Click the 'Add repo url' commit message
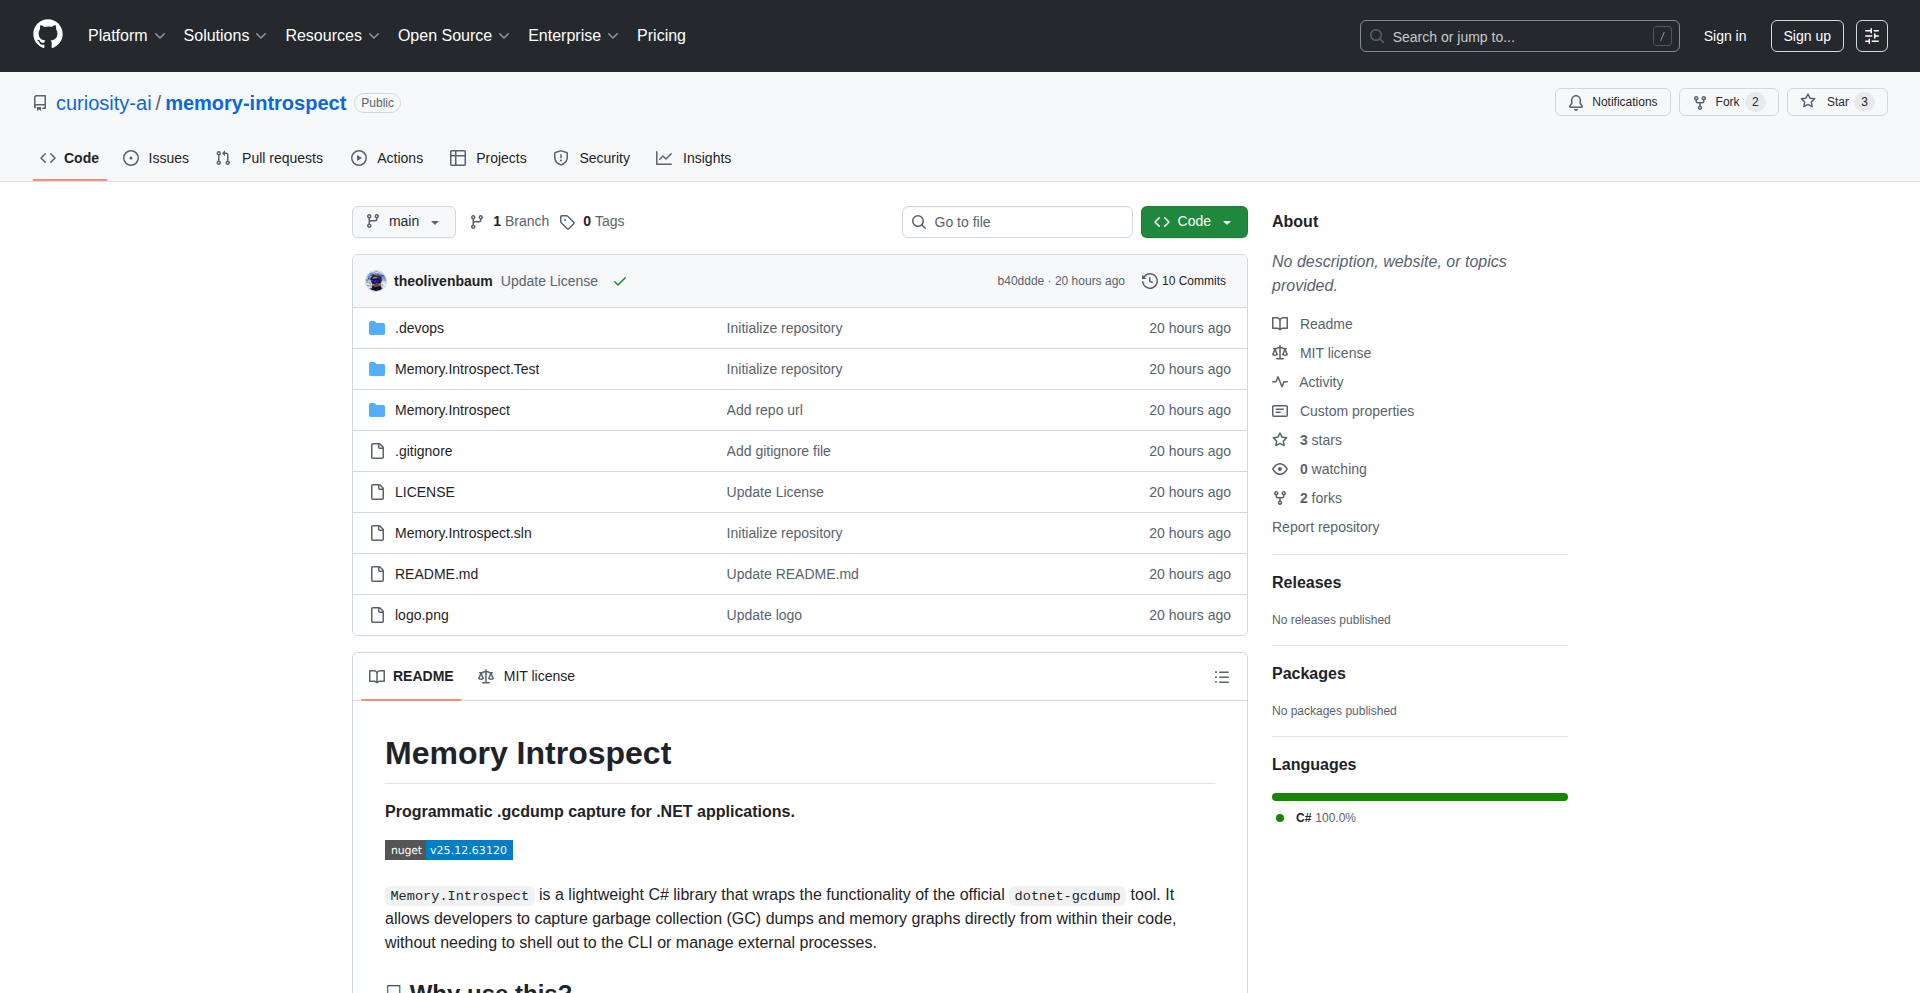Viewport: 1920px width, 993px height. 765,410
